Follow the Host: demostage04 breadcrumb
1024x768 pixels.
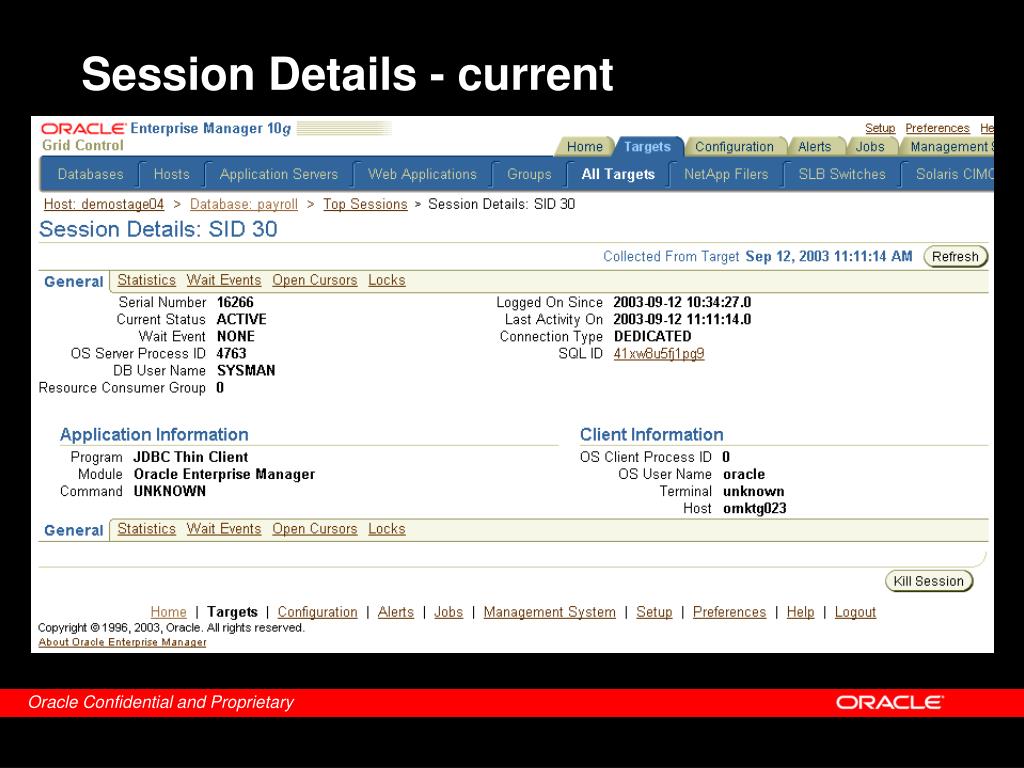(x=104, y=204)
